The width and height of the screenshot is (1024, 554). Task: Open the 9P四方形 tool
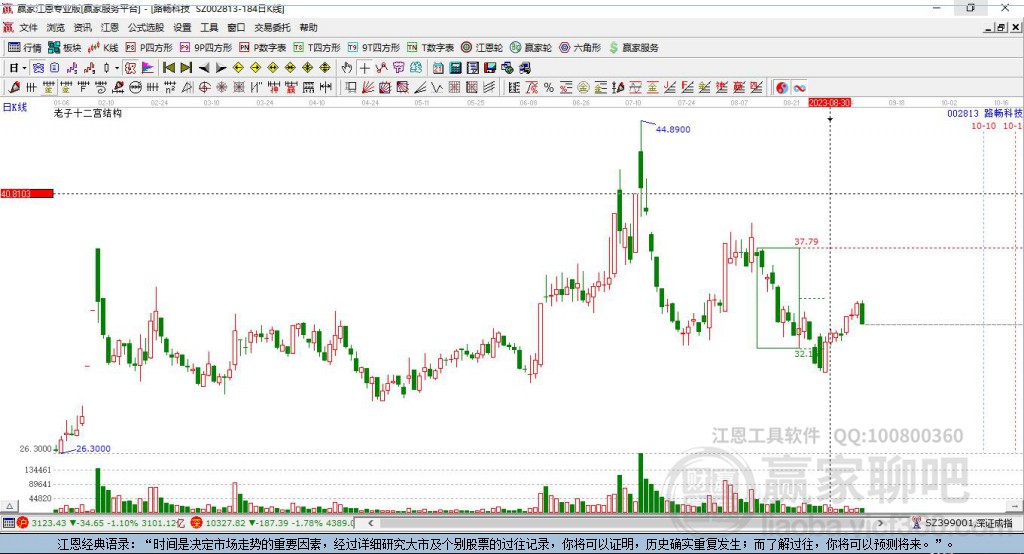click(206, 48)
